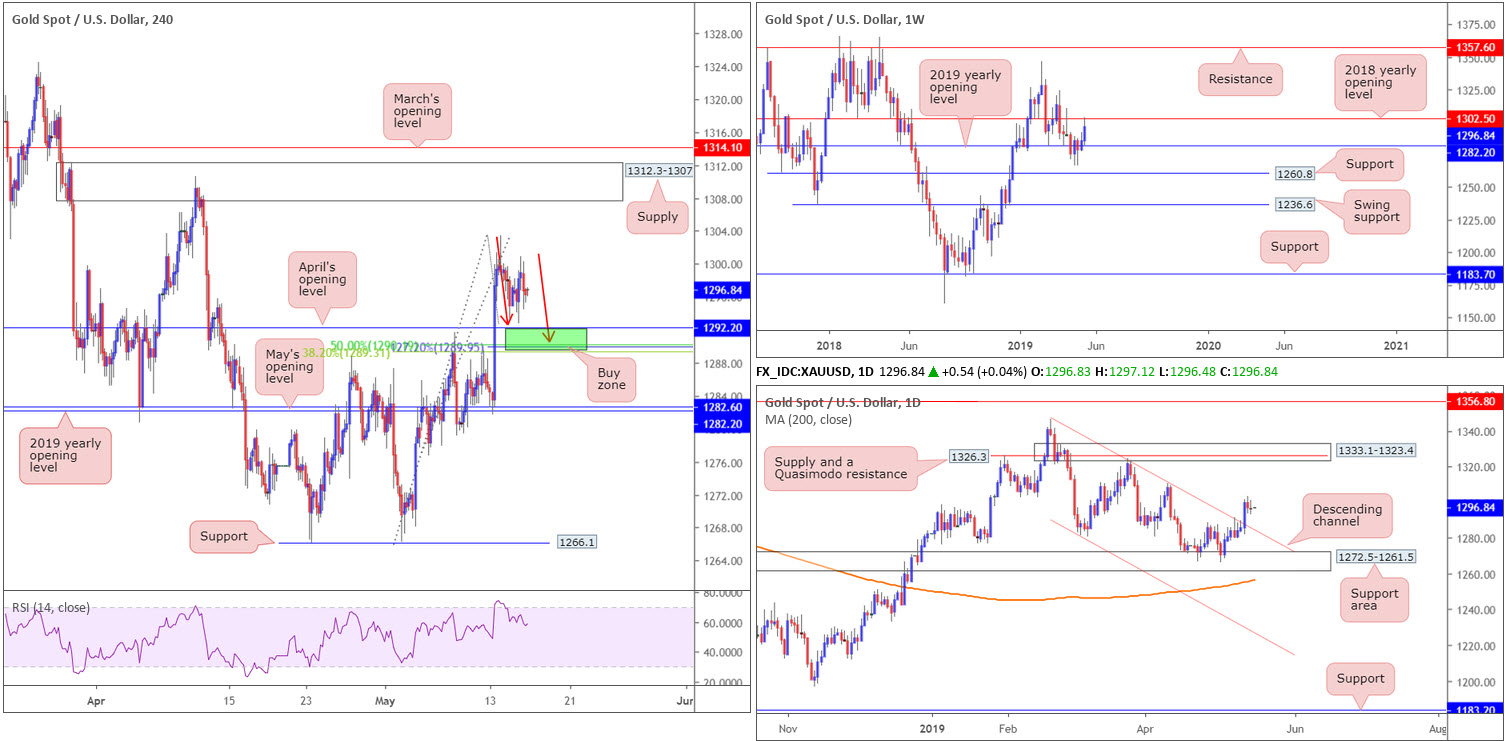Screen dimensions: 1506x741
Task: Open March's opening level callout
Action: pyautogui.click(x=416, y=110)
